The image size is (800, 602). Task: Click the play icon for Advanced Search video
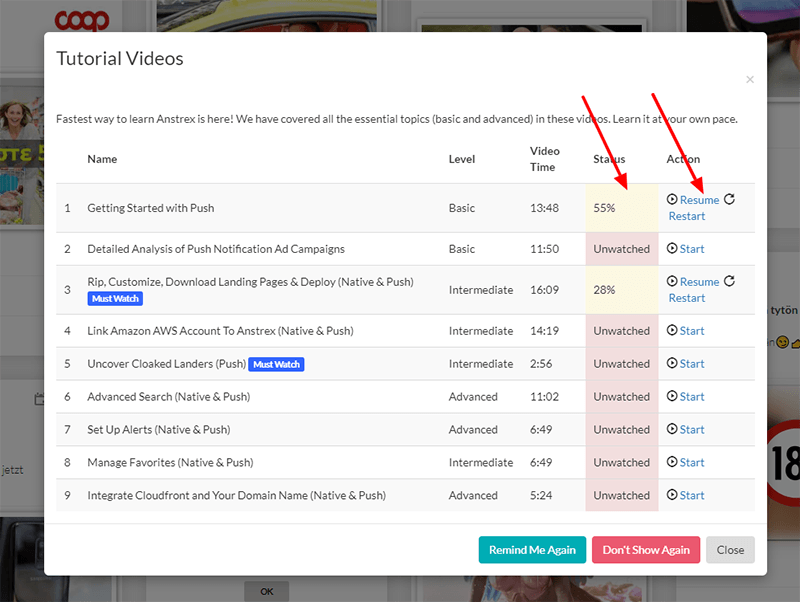672,396
